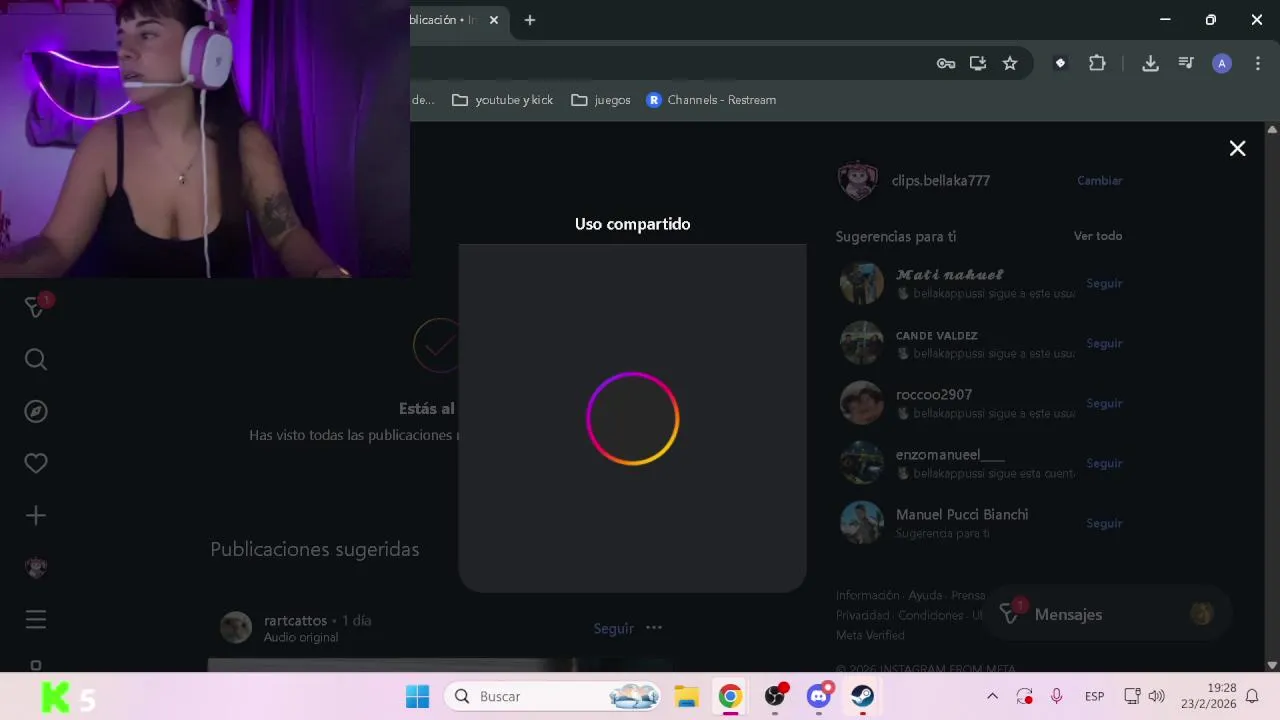Click the install app icon in address bar
Image resolution: width=1280 pixels, height=720 pixels.
tap(978, 63)
